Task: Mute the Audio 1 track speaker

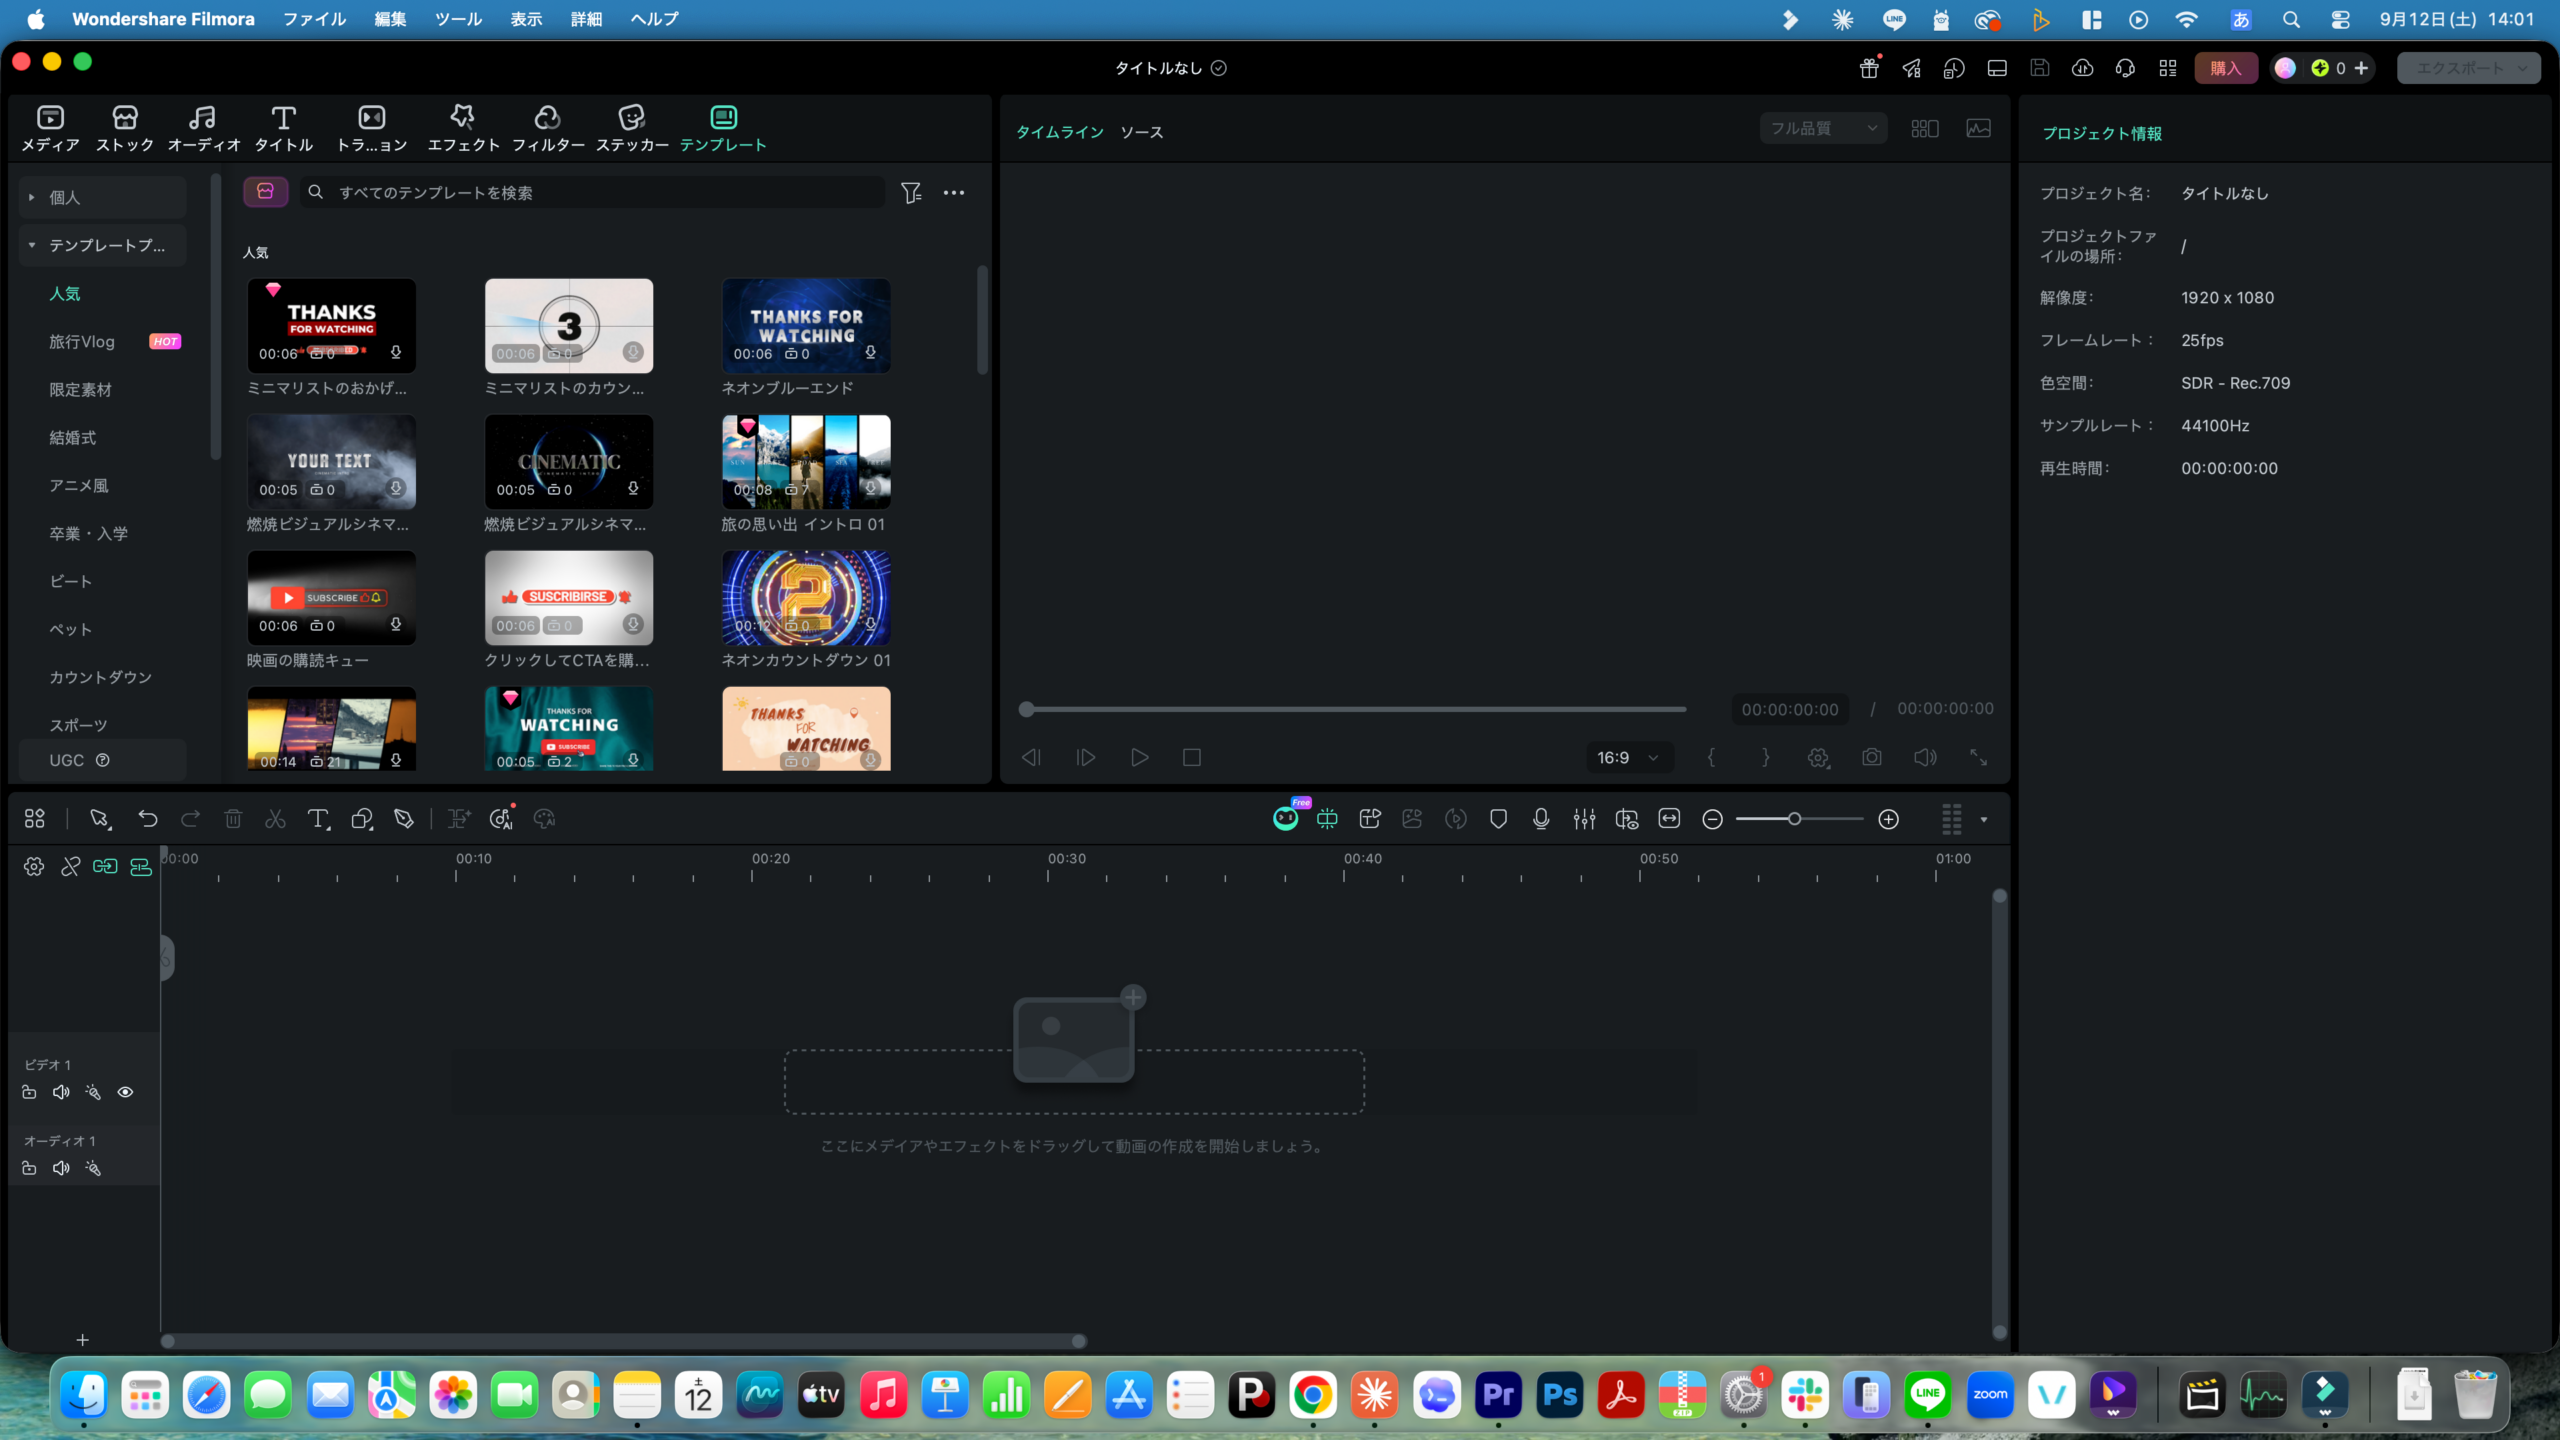Action: (x=61, y=1168)
